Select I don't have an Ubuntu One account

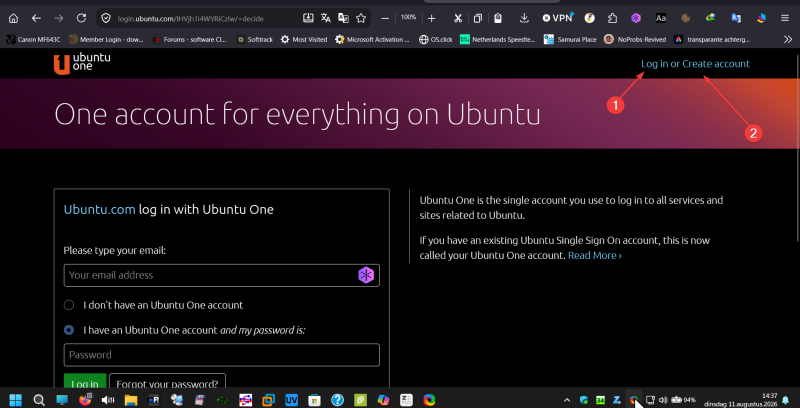coord(68,305)
